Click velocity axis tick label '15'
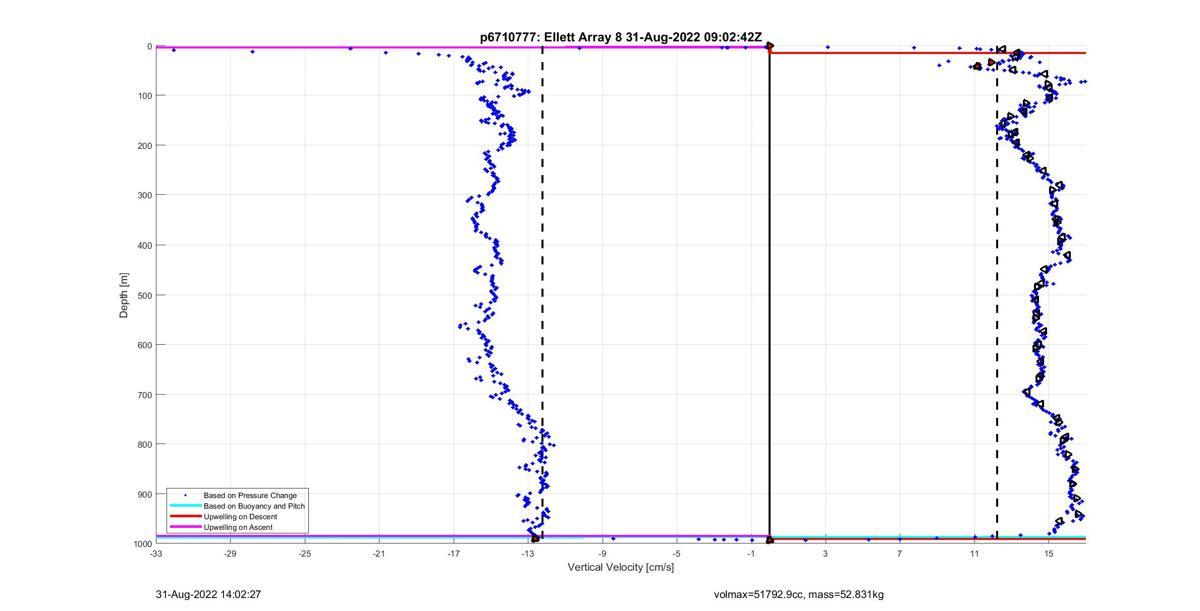The height and width of the screenshot is (611, 1200). click(1049, 553)
